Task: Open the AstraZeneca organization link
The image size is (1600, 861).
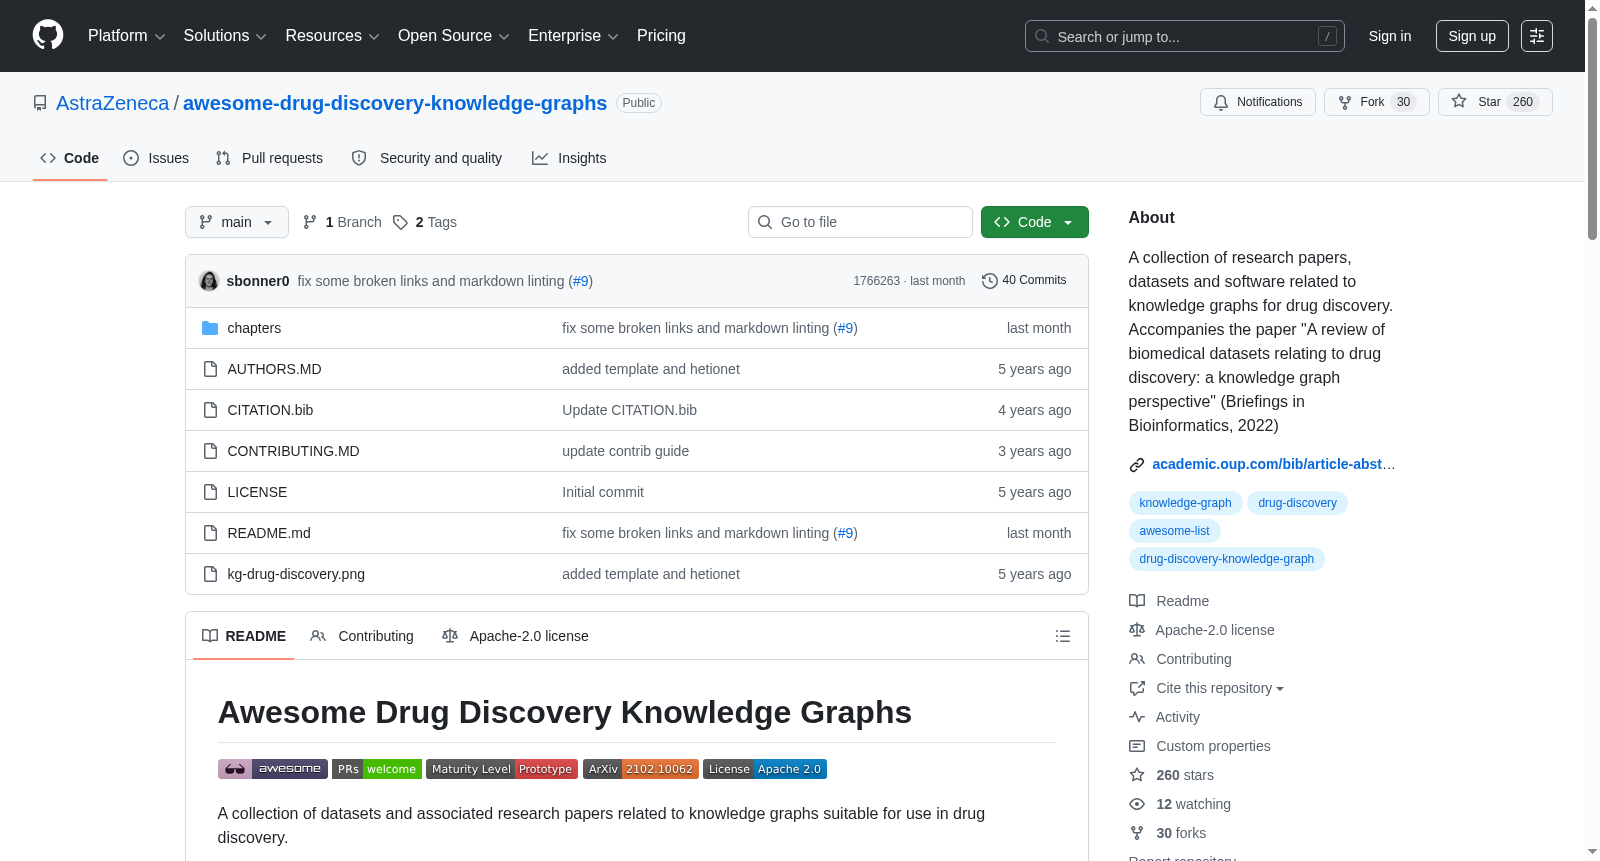Action: pyautogui.click(x=113, y=103)
